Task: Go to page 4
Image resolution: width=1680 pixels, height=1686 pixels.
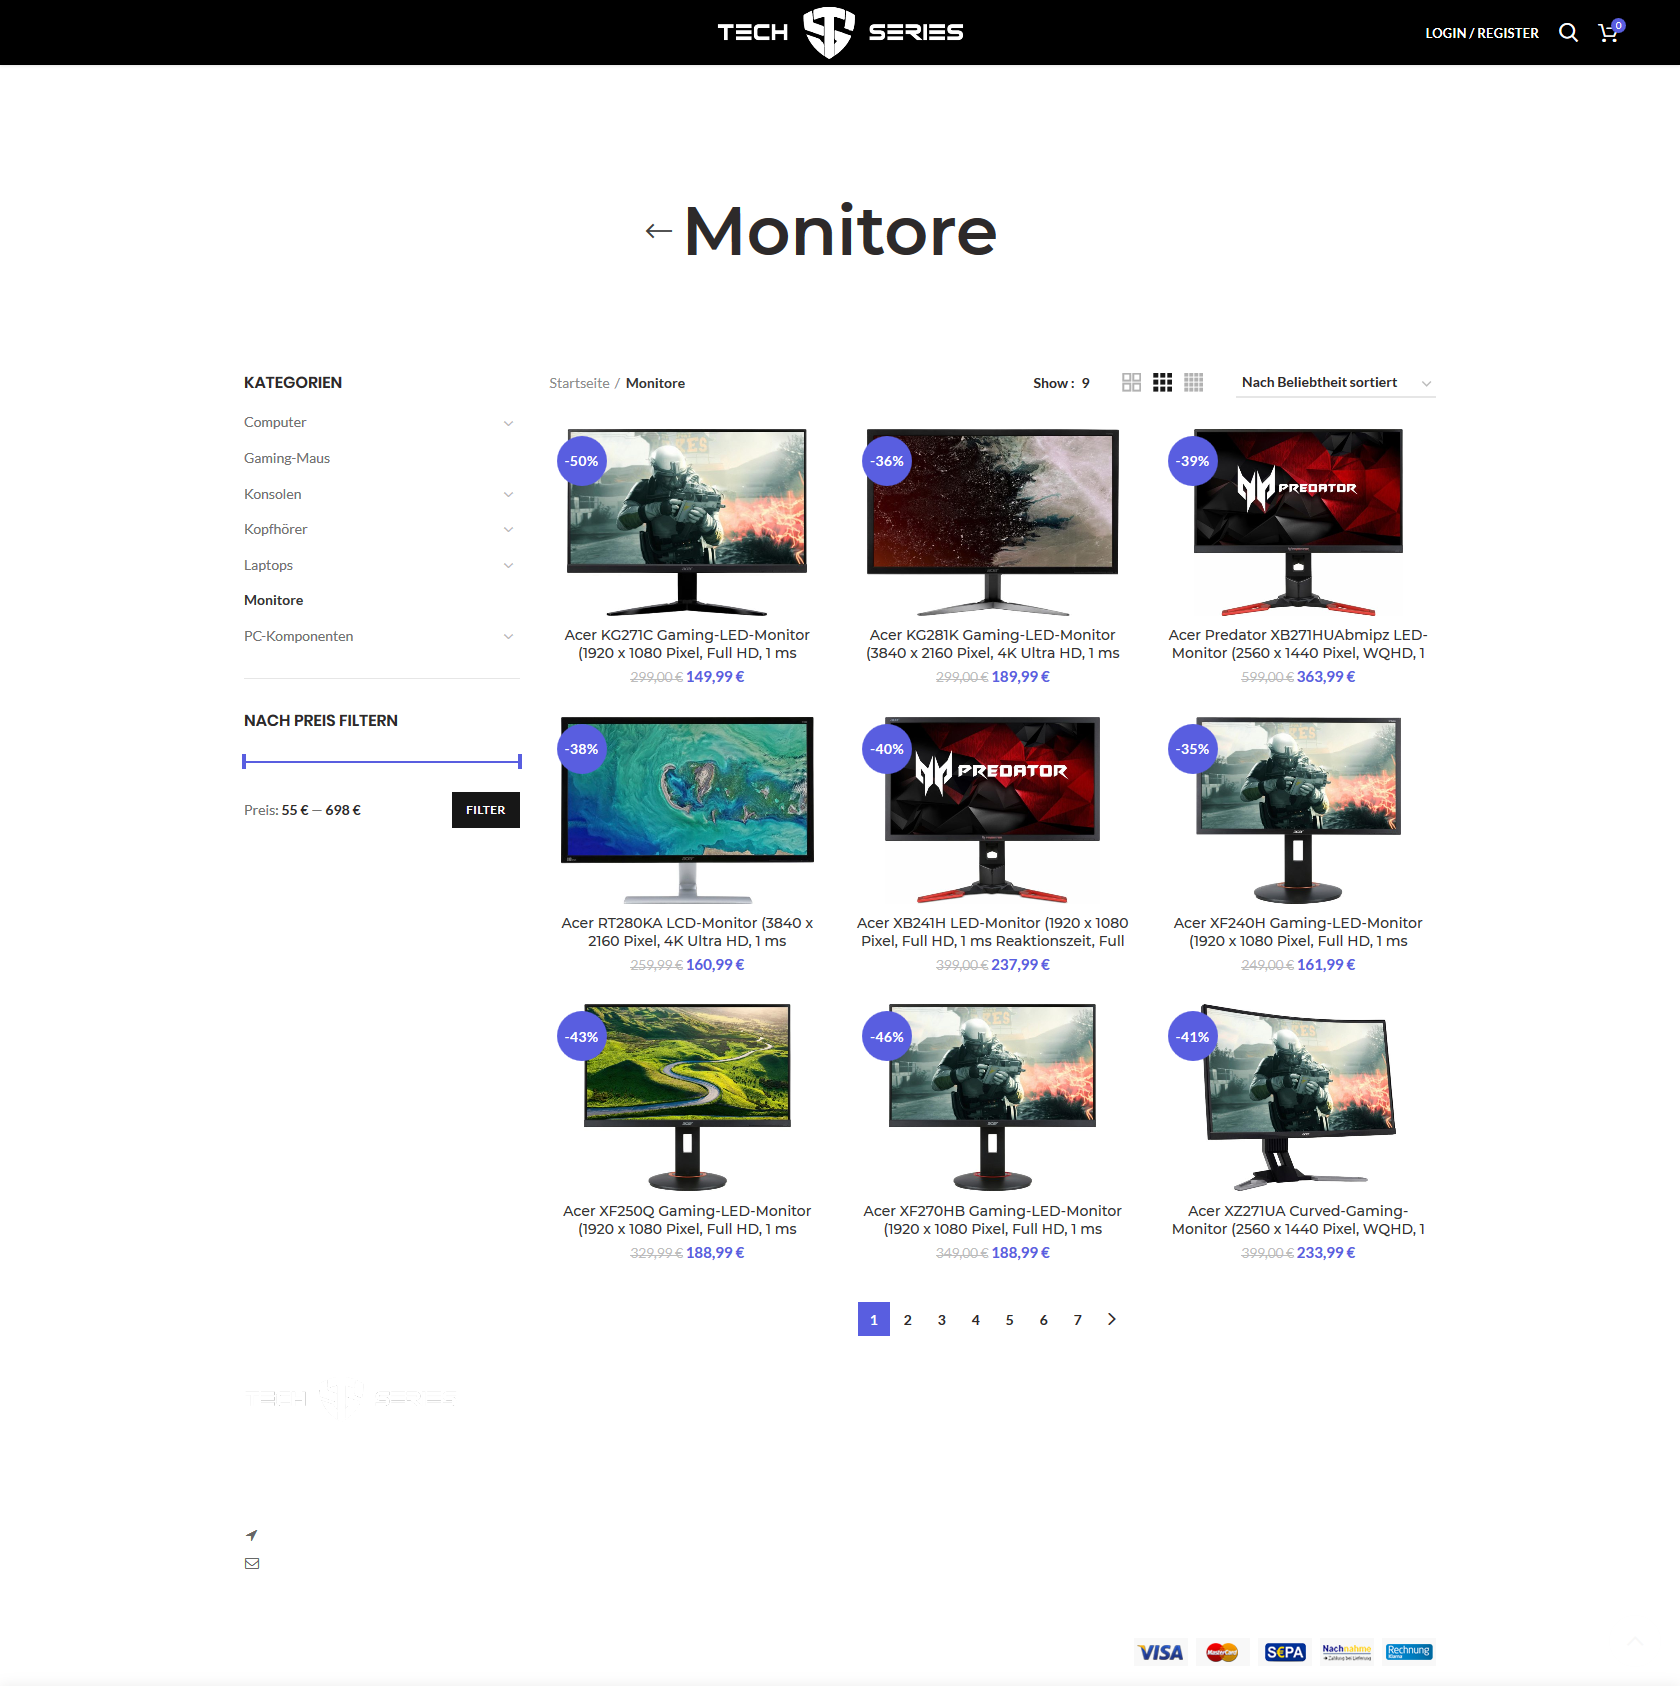Action: [976, 1320]
